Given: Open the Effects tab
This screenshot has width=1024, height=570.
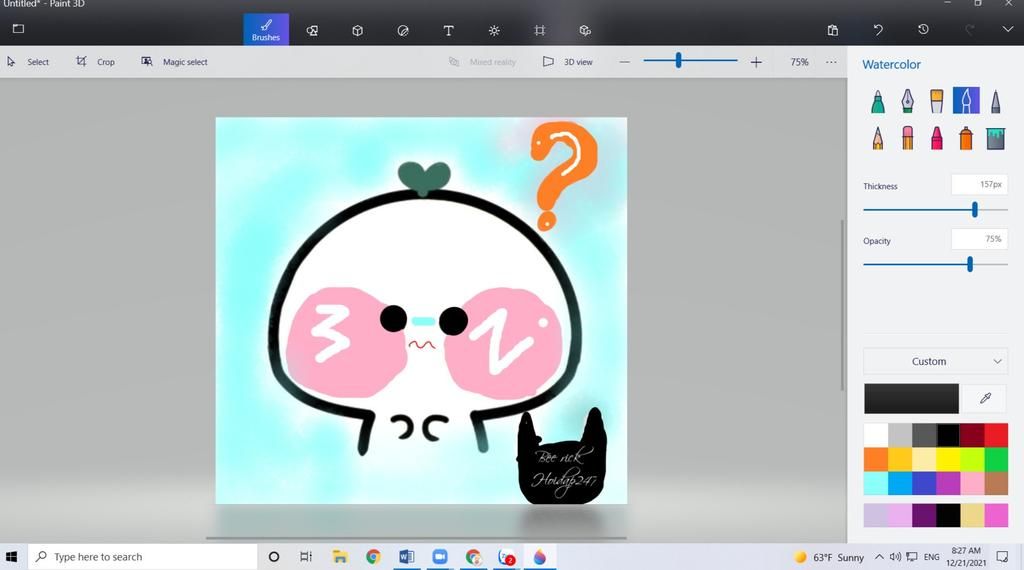Looking at the screenshot, I should coord(494,30).
